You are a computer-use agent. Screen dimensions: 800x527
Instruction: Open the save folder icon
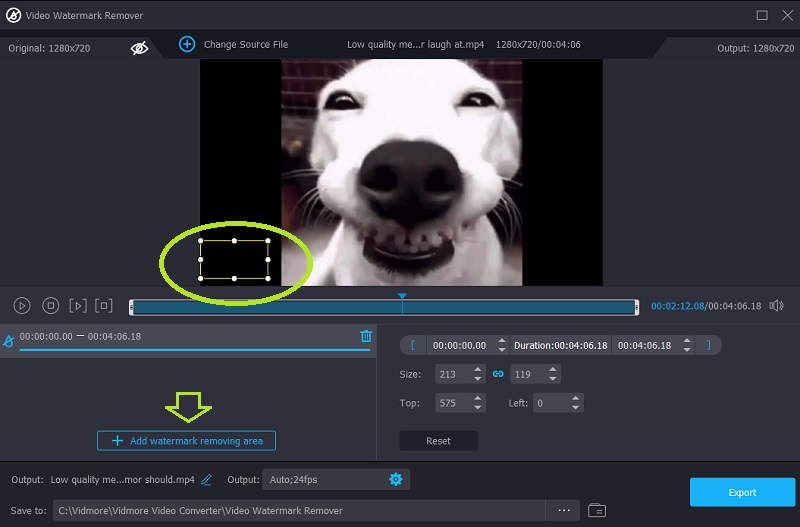click(x=597, y=510)
